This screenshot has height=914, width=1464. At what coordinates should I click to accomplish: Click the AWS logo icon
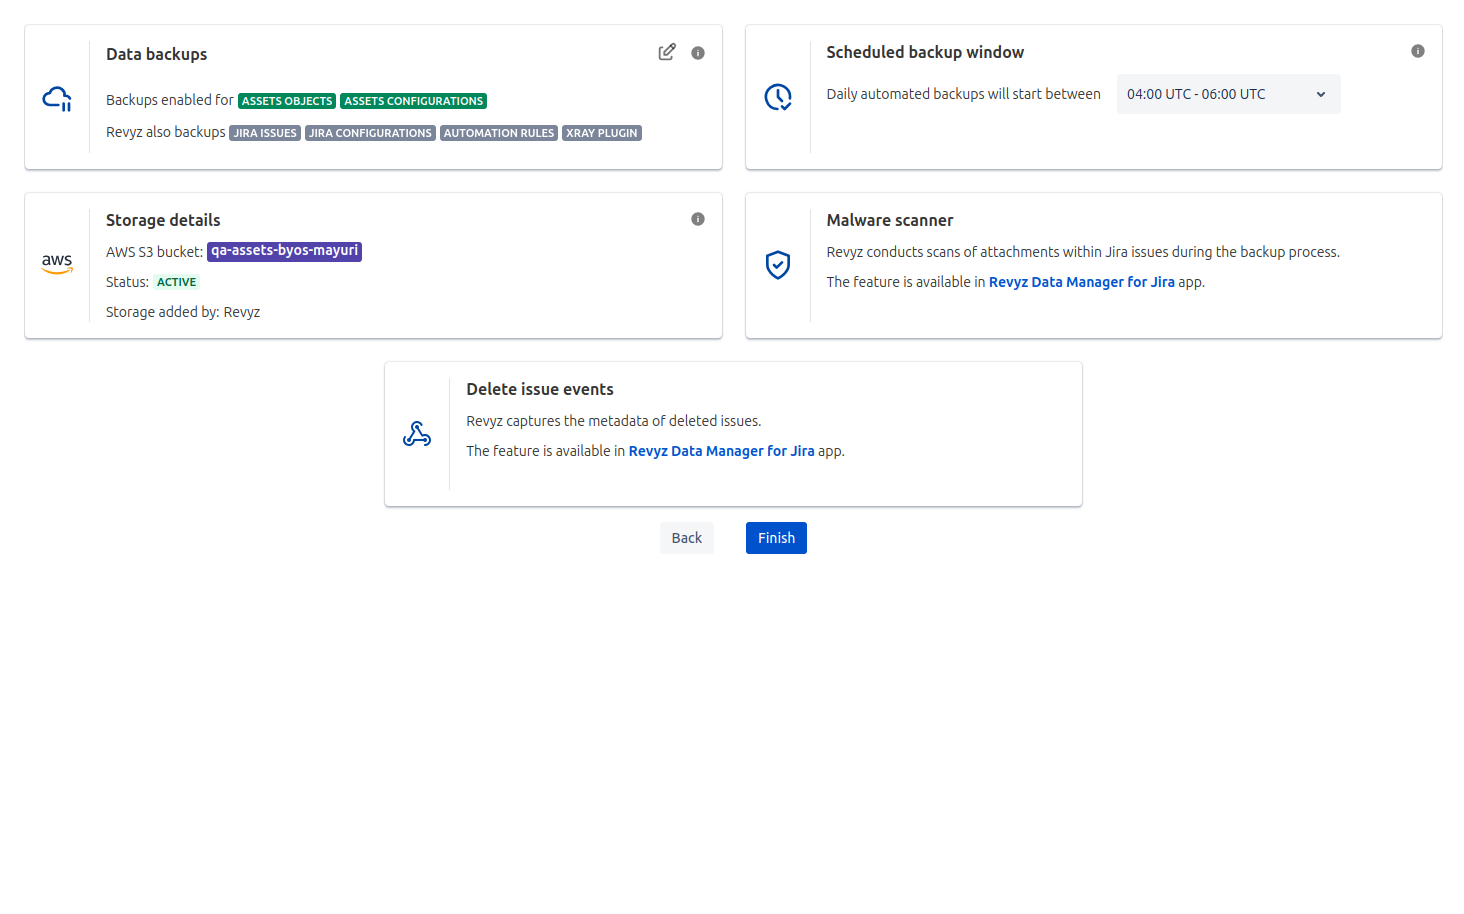tap(57, 263)
